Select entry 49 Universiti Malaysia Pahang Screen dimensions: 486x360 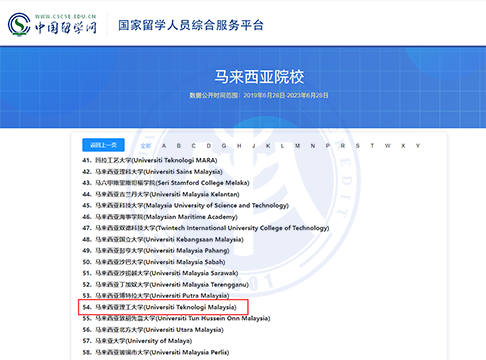tap(156, 251)
